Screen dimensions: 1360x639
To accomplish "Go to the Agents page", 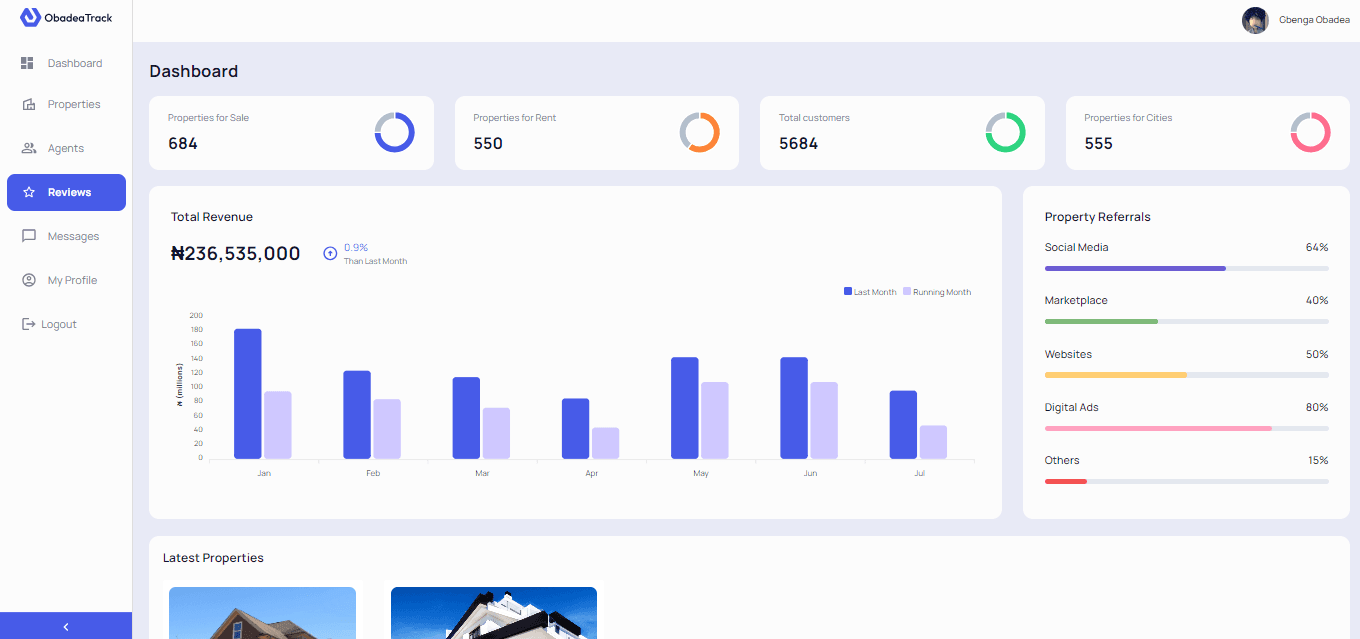I will pyautogui.click(x=66, y=148).
